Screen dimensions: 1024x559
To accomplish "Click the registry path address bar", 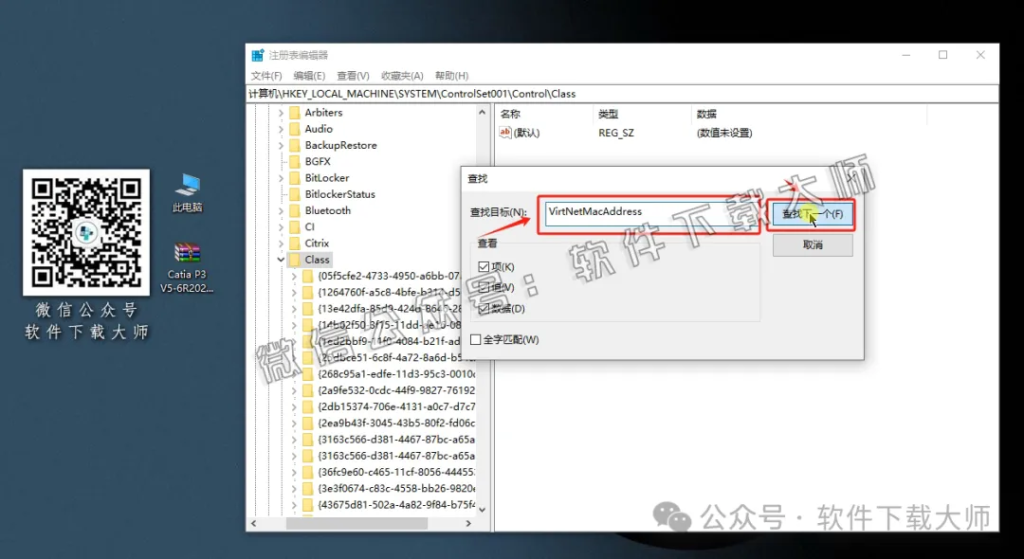I will pos(622,94).
